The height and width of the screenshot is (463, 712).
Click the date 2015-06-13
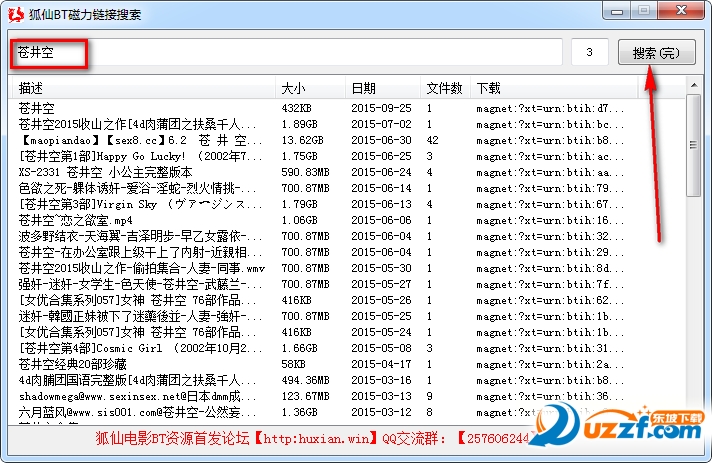(x=381, y=205)
